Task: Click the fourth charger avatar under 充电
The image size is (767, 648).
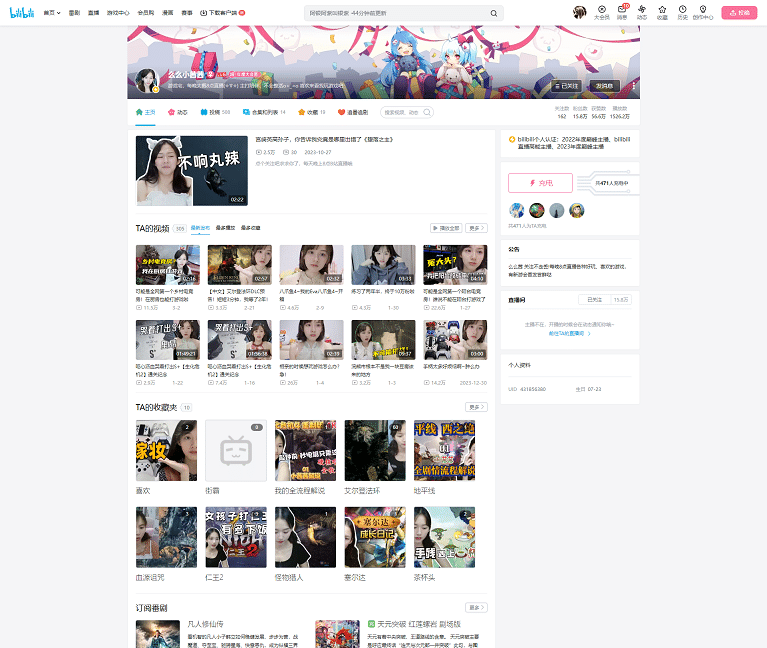Action: pos(577,210)
